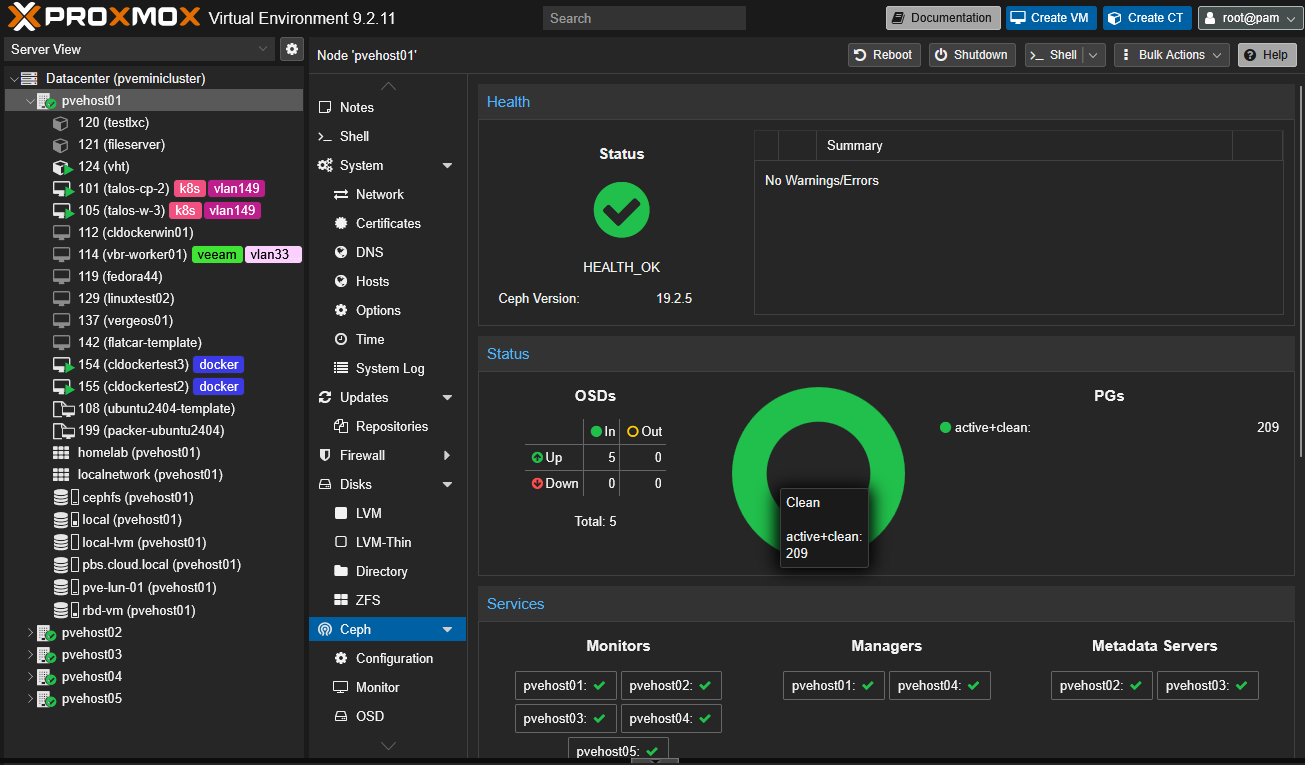Viewport: 1305px width, 765px height.
Task: Click the monitor icon for 112 (cldockerwin01)
Action: click(61, 232)
